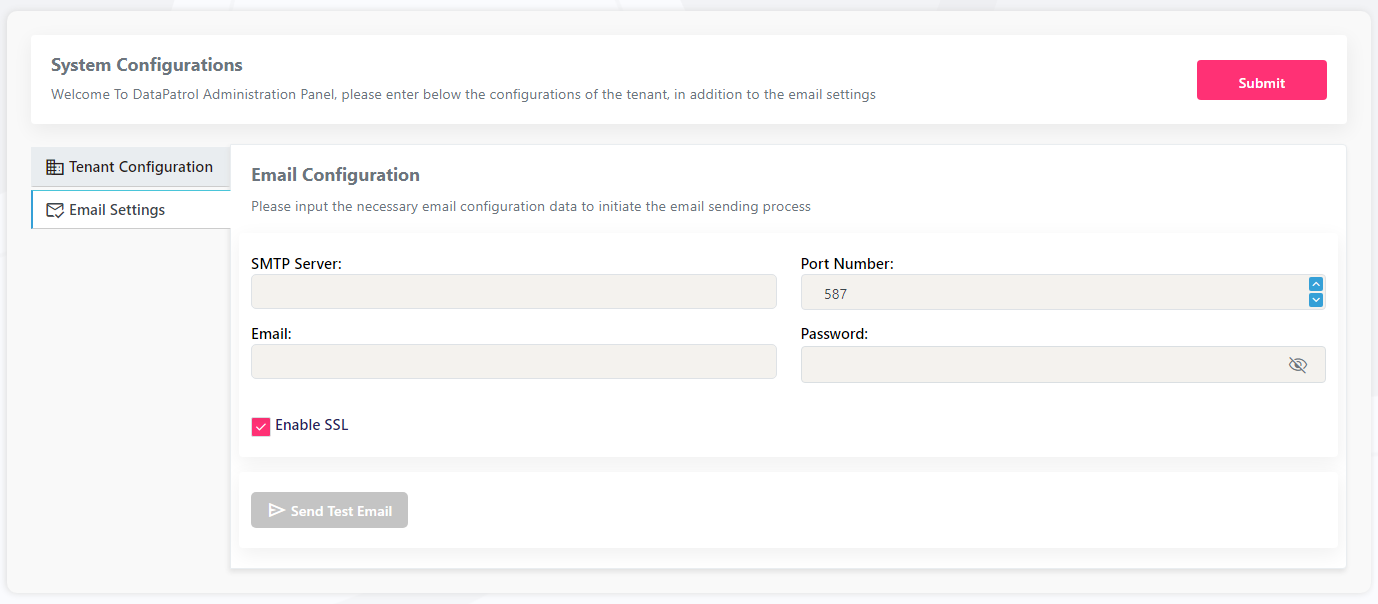This screenshot has width=1378, height=604.
Task: Click the Port Number field label
Action: 847,264
